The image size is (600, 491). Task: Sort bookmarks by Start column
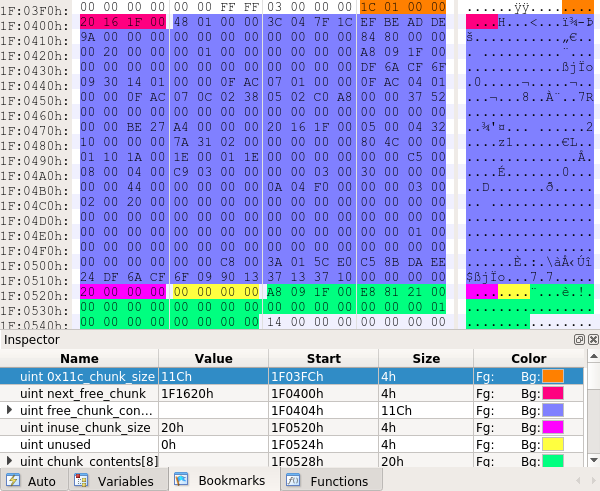(324, 358)
